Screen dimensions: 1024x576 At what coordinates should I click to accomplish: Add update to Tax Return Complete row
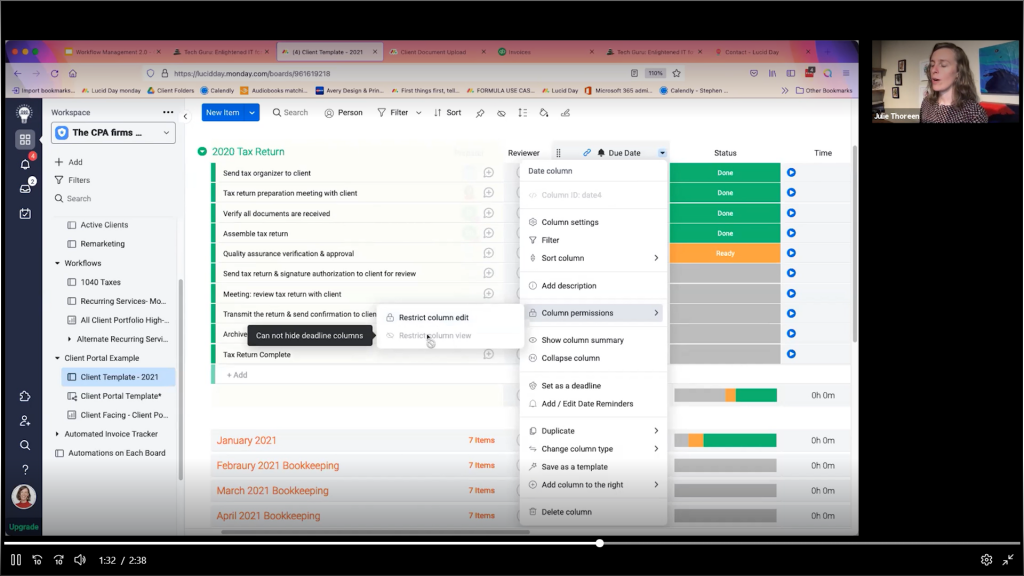(488, 354)
